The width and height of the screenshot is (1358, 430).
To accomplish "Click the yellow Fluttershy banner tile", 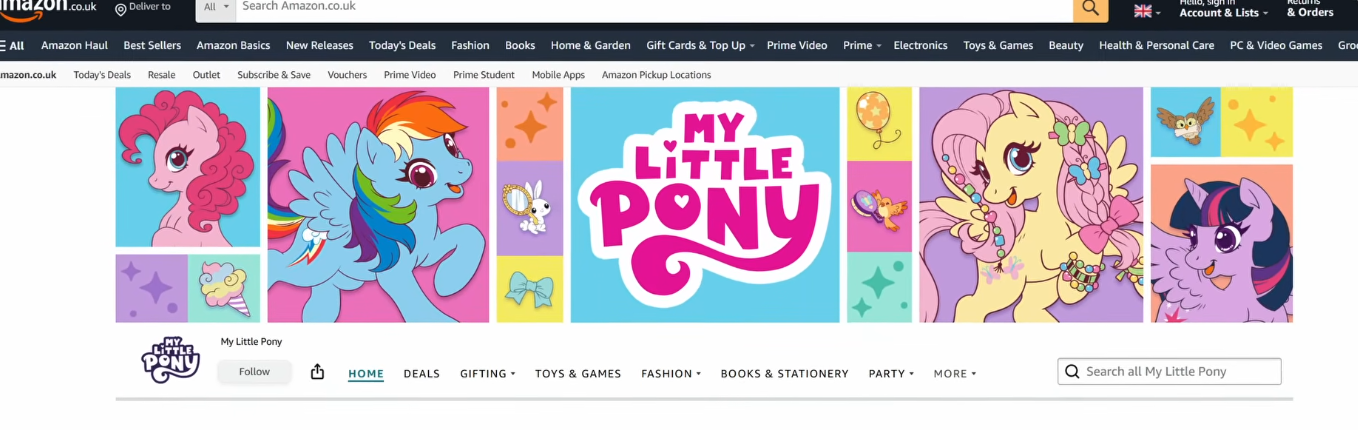I will (1031, 205).
